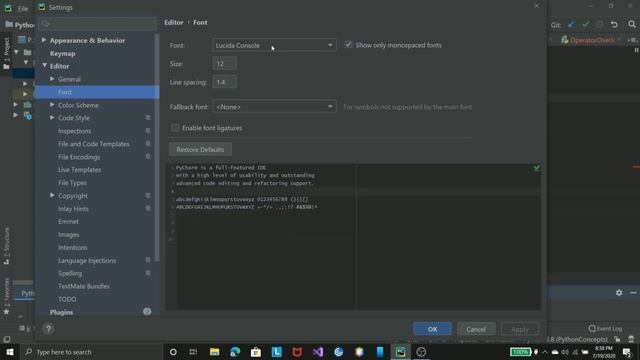
Task: Select Keymap in settings tree
Action: click(x=62, y=53)
